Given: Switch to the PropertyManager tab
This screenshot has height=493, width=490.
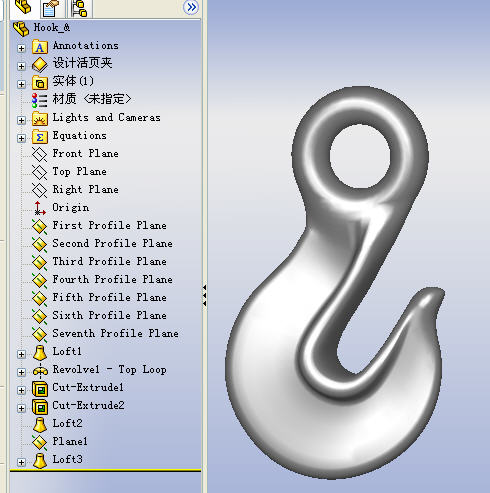Looking at the screenshot, I should [x=50, y=8].
